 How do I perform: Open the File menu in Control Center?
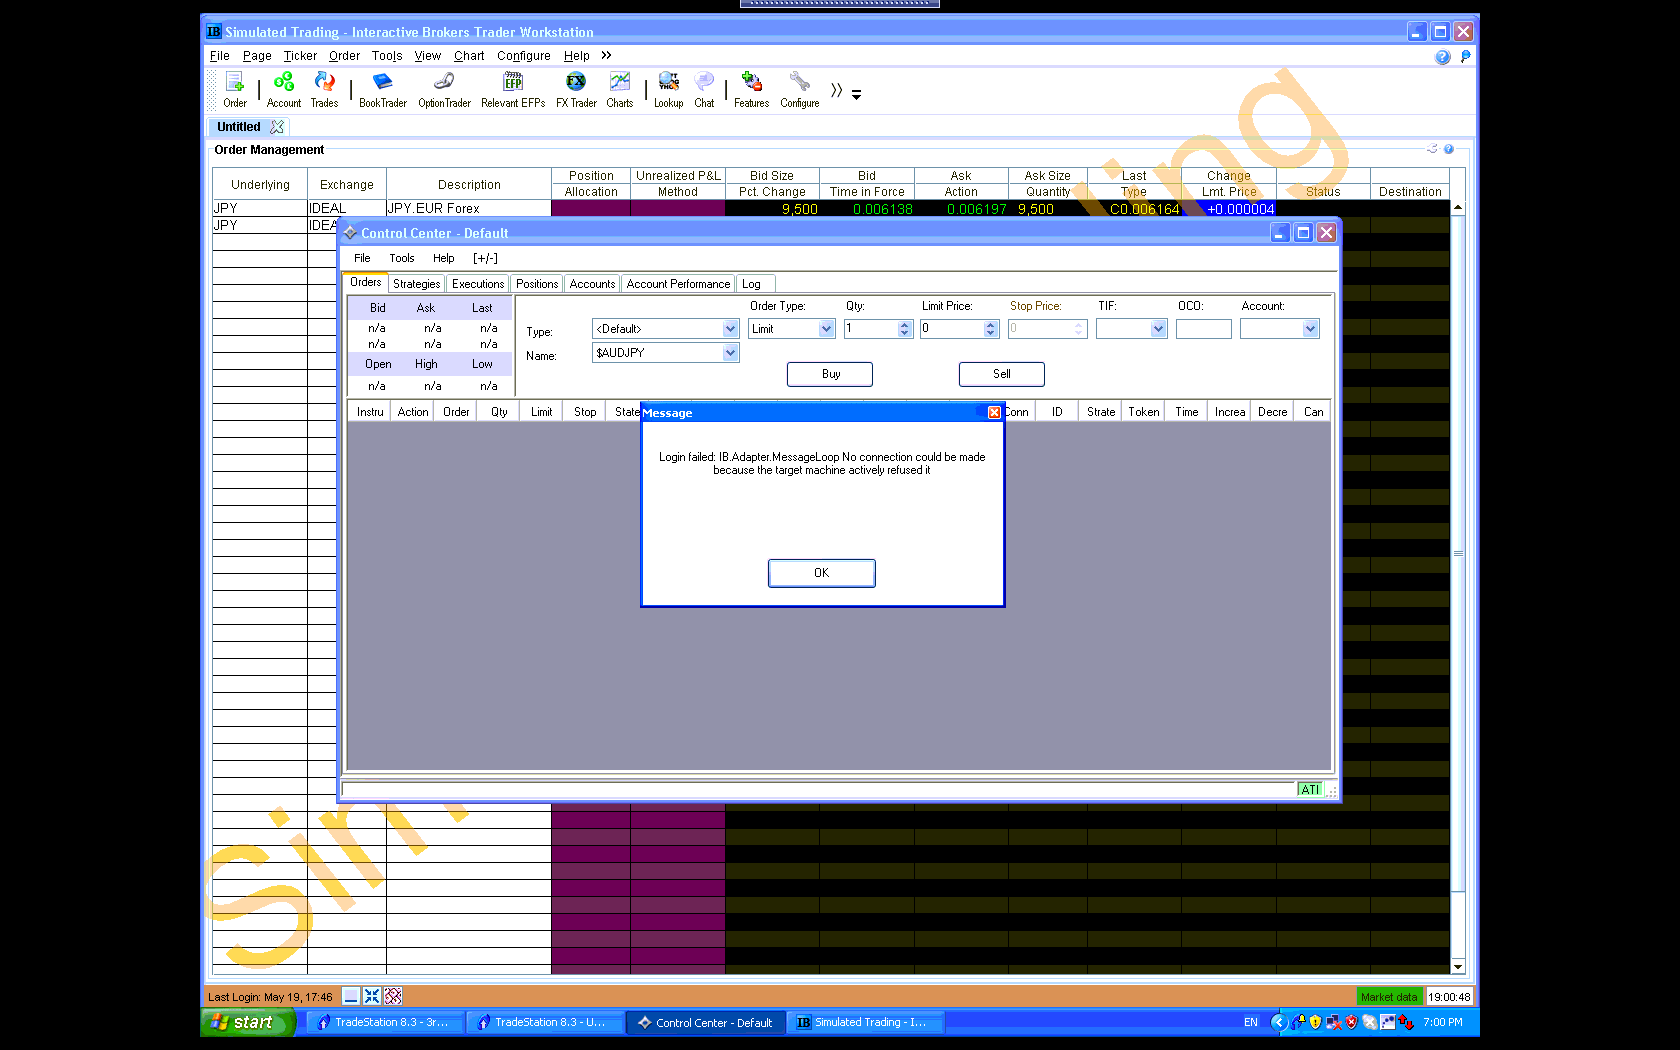point(362,258)
